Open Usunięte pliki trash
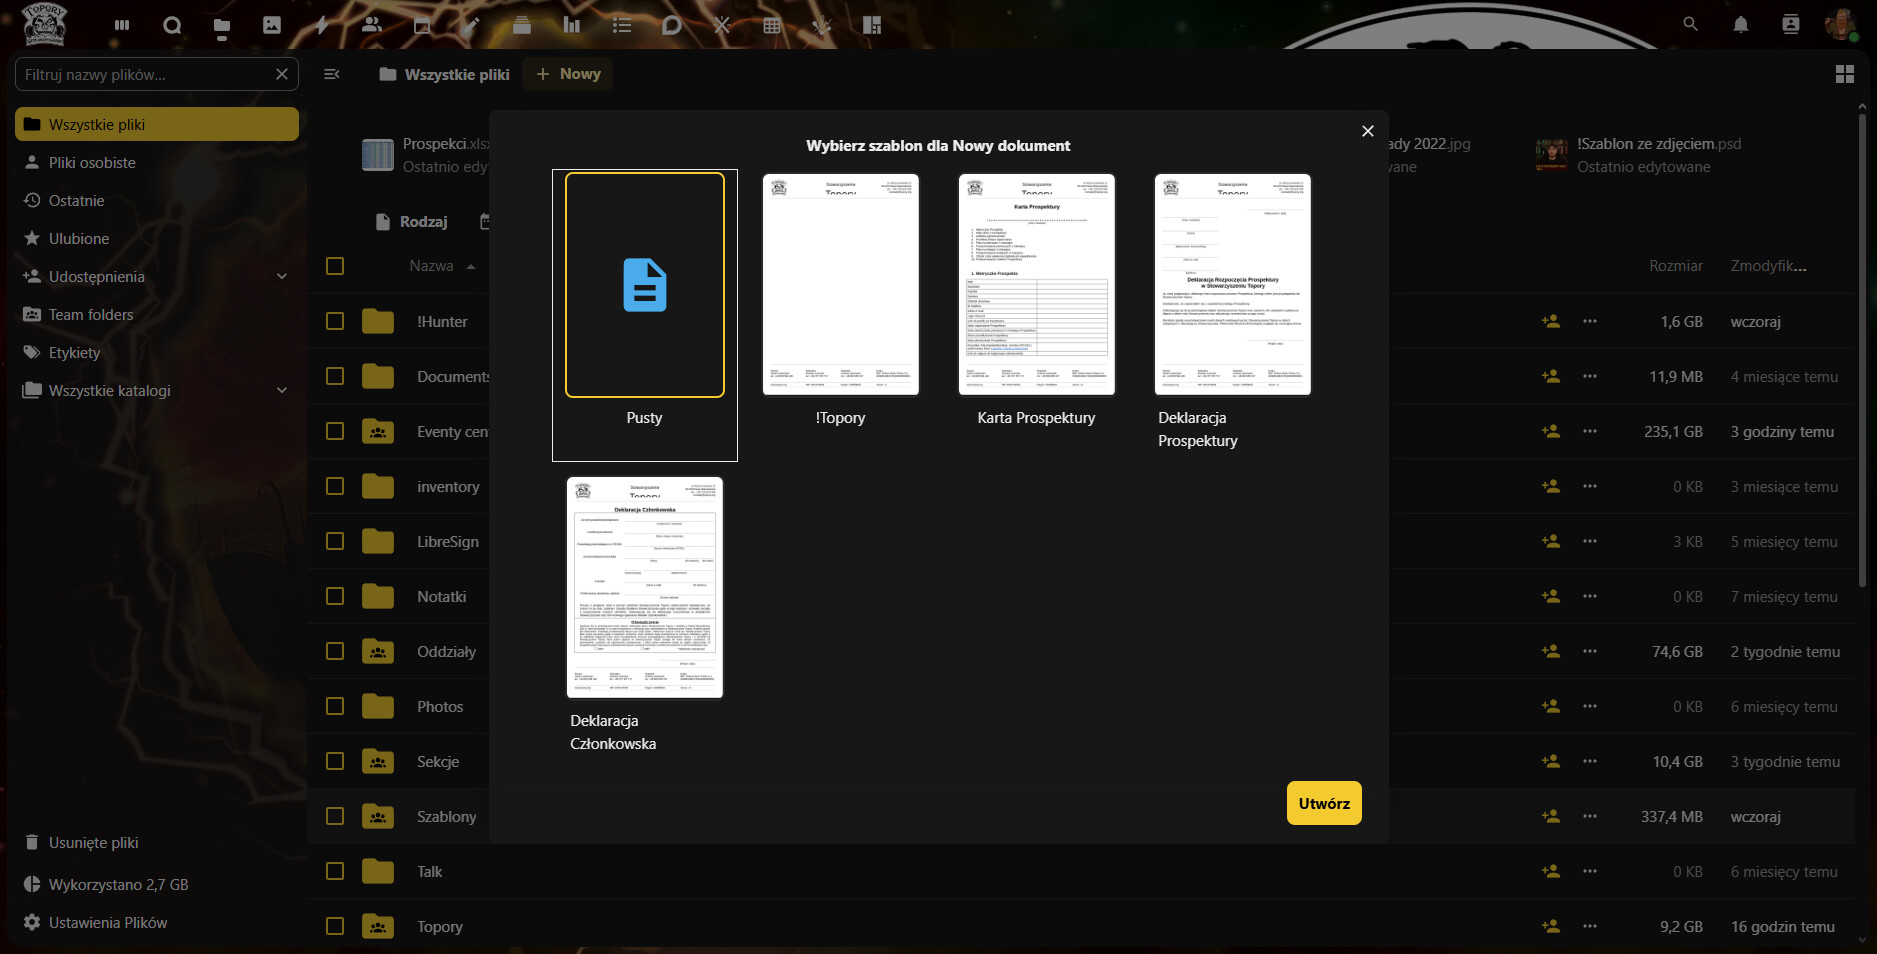Screen dimensions: 1877x954 tap(157, 843)
